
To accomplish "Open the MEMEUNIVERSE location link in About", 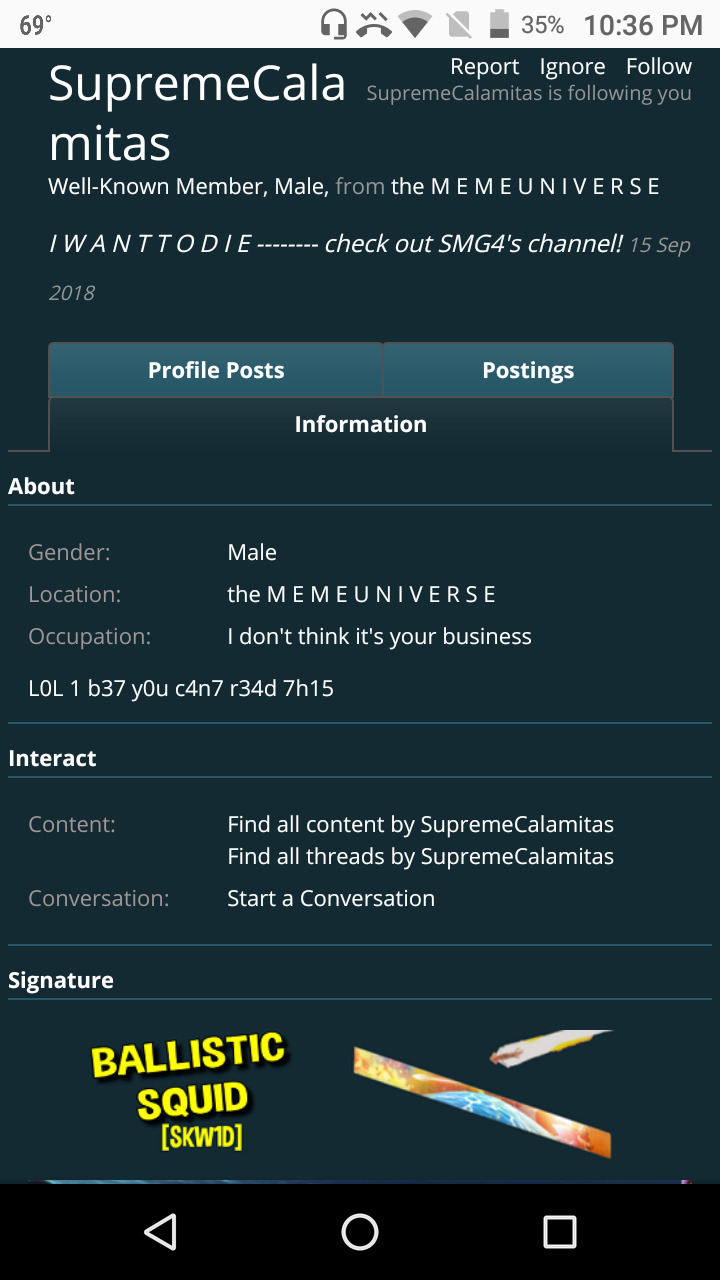I will (x=361, y=594).
